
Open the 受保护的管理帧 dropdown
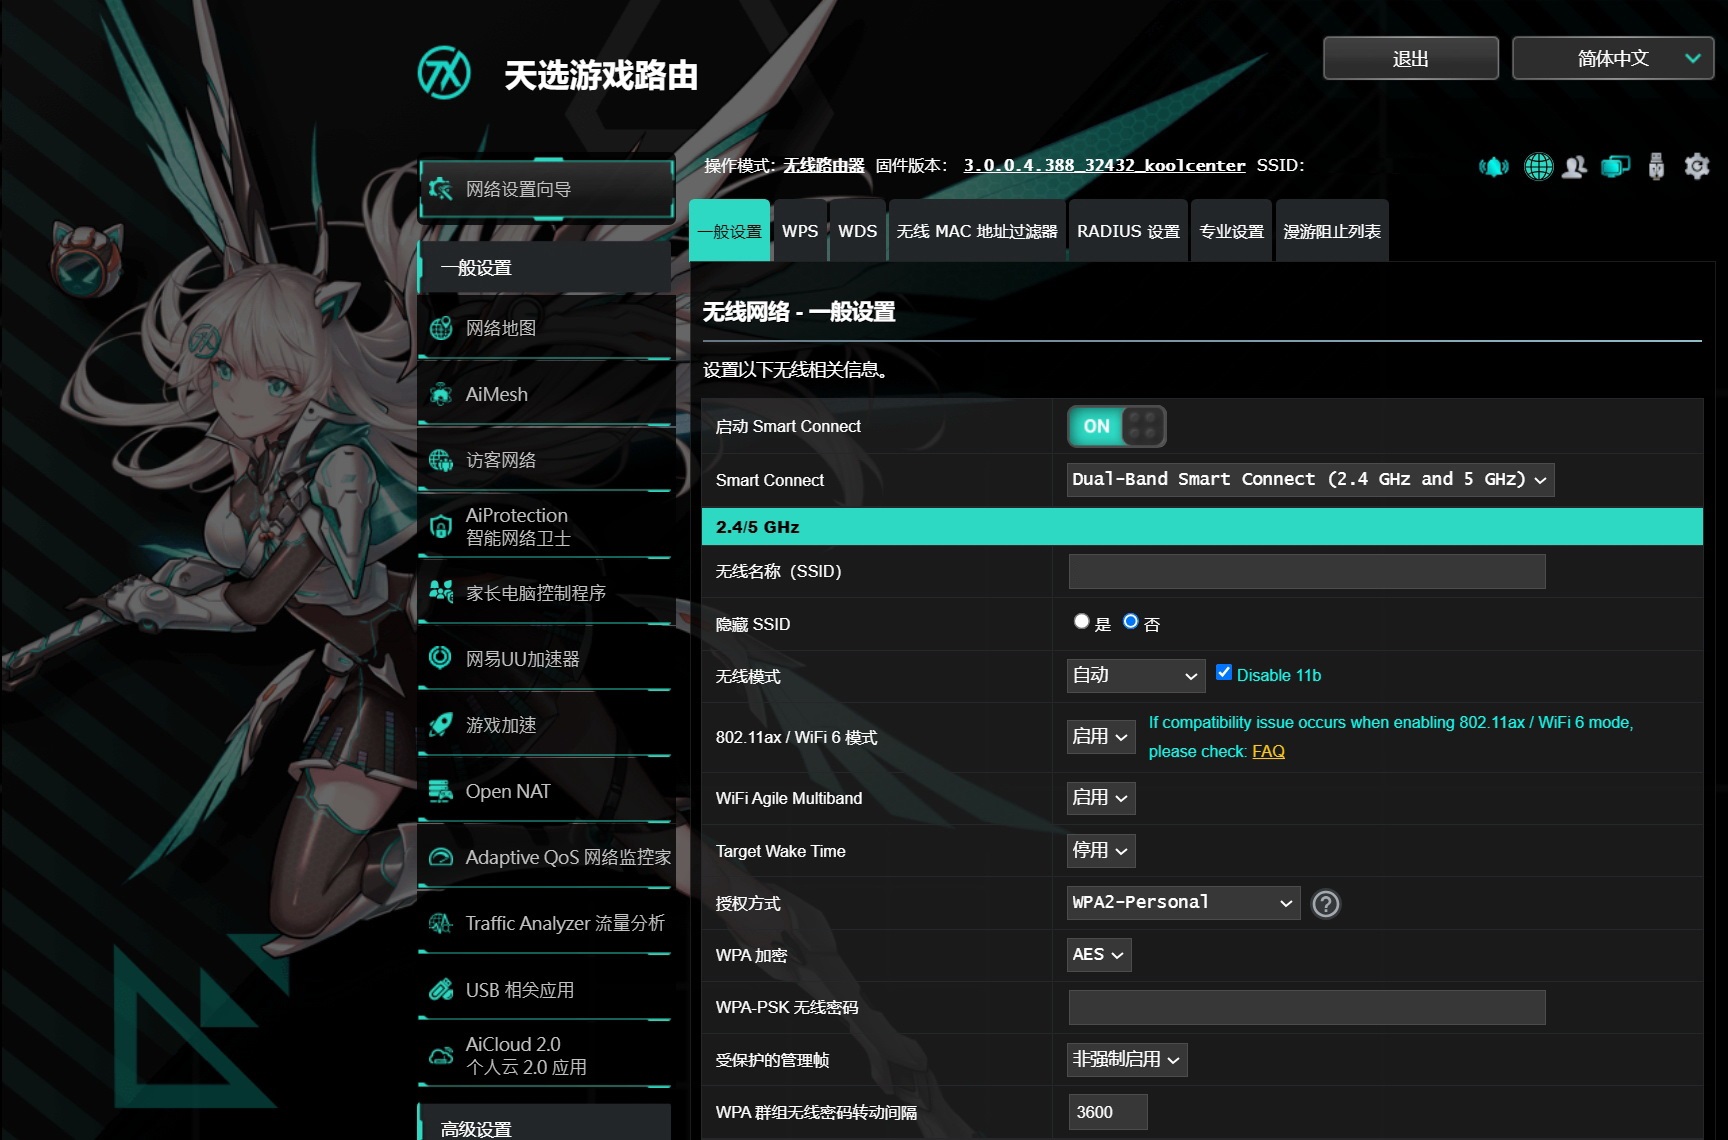(x=1127, y=1060)
